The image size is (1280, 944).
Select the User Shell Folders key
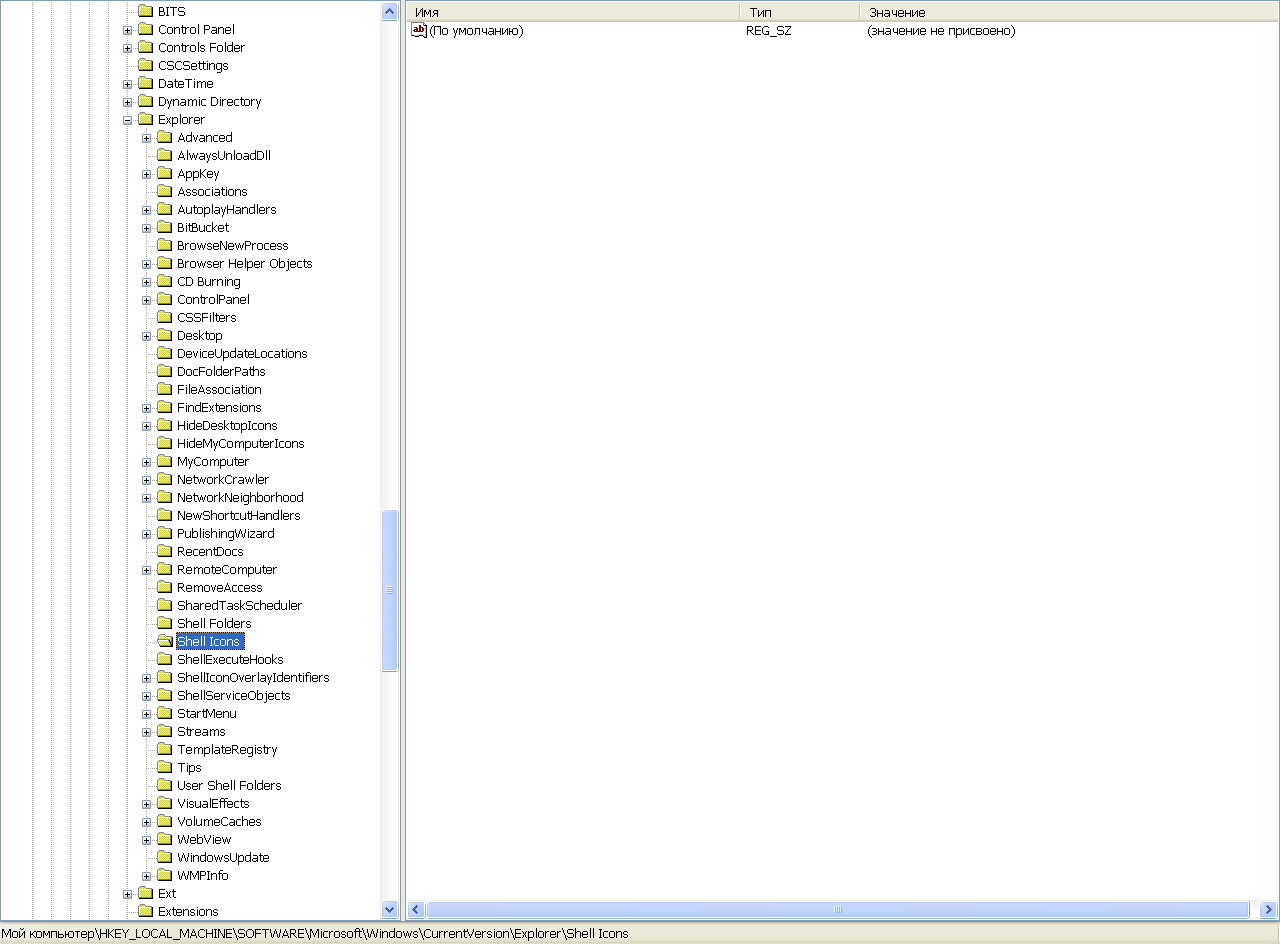pyautogui.click(x=229, y=786)
